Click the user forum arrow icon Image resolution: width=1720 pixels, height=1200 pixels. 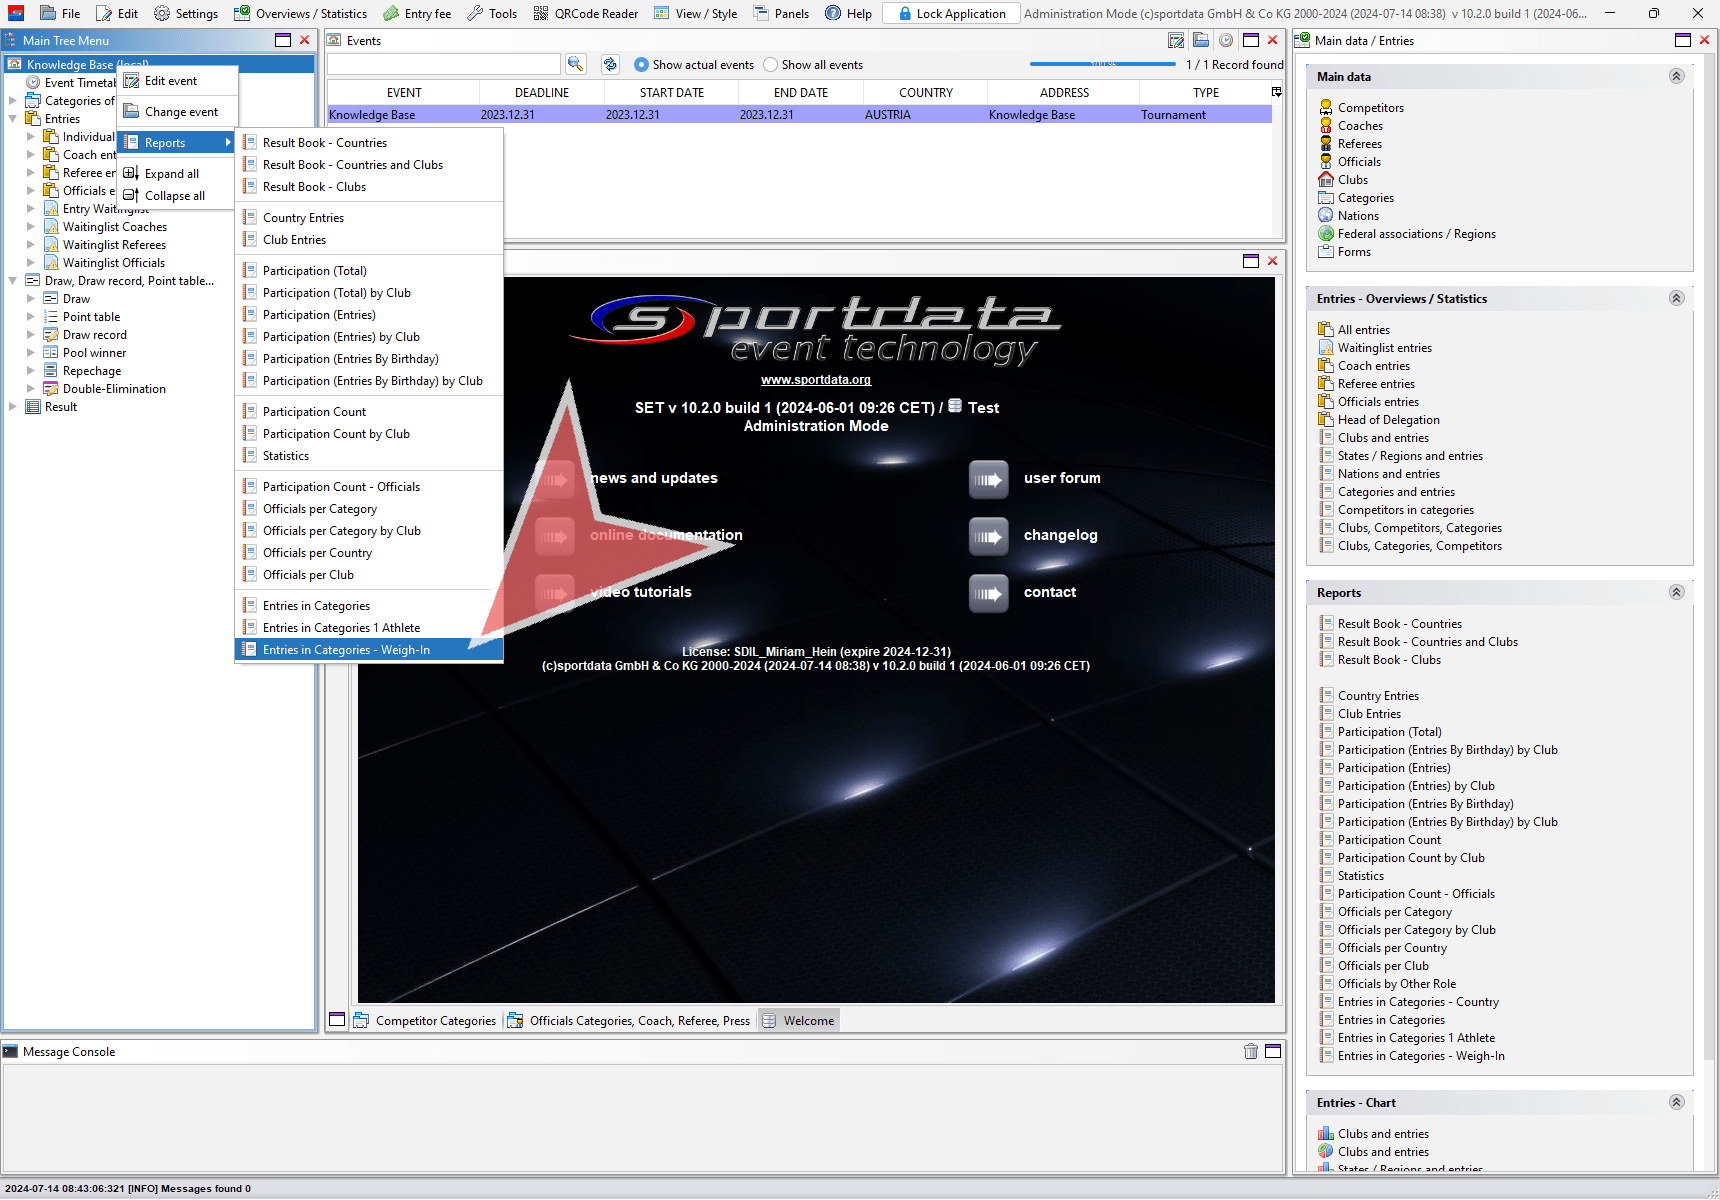[x=988, y=479]
